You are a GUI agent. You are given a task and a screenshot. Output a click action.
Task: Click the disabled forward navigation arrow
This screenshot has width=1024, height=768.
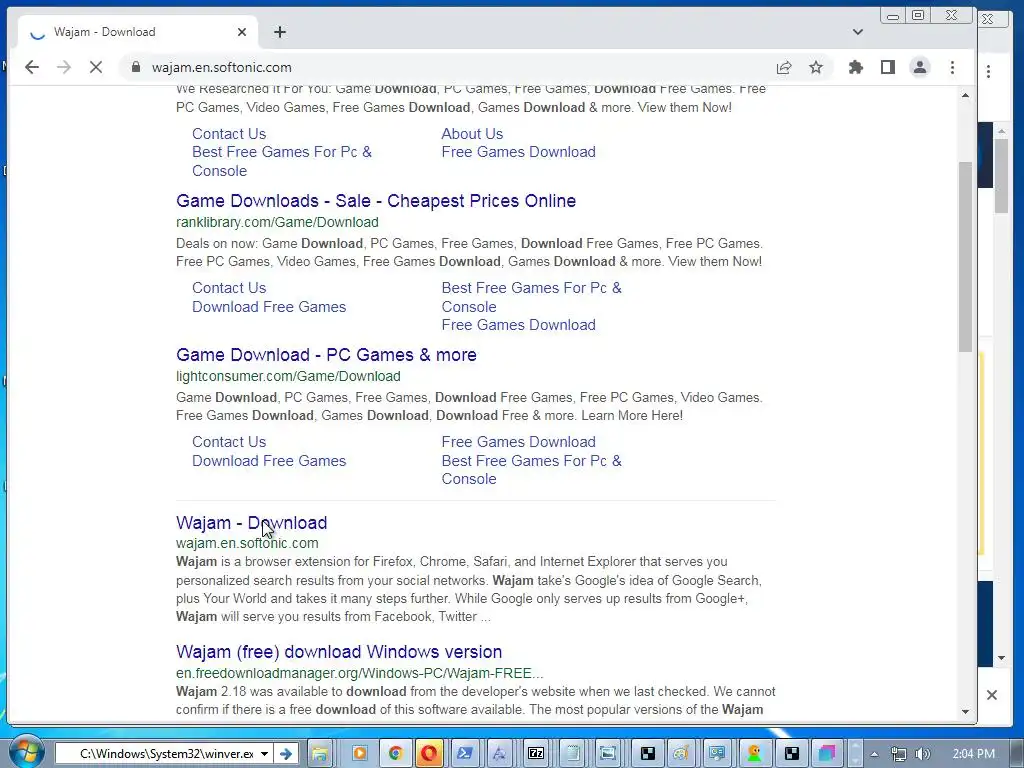[63, 67]
